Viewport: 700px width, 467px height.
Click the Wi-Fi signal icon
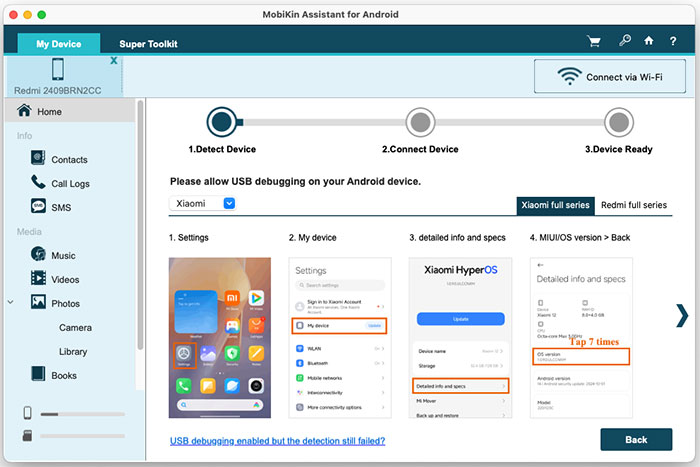click(x=569, y=76)
